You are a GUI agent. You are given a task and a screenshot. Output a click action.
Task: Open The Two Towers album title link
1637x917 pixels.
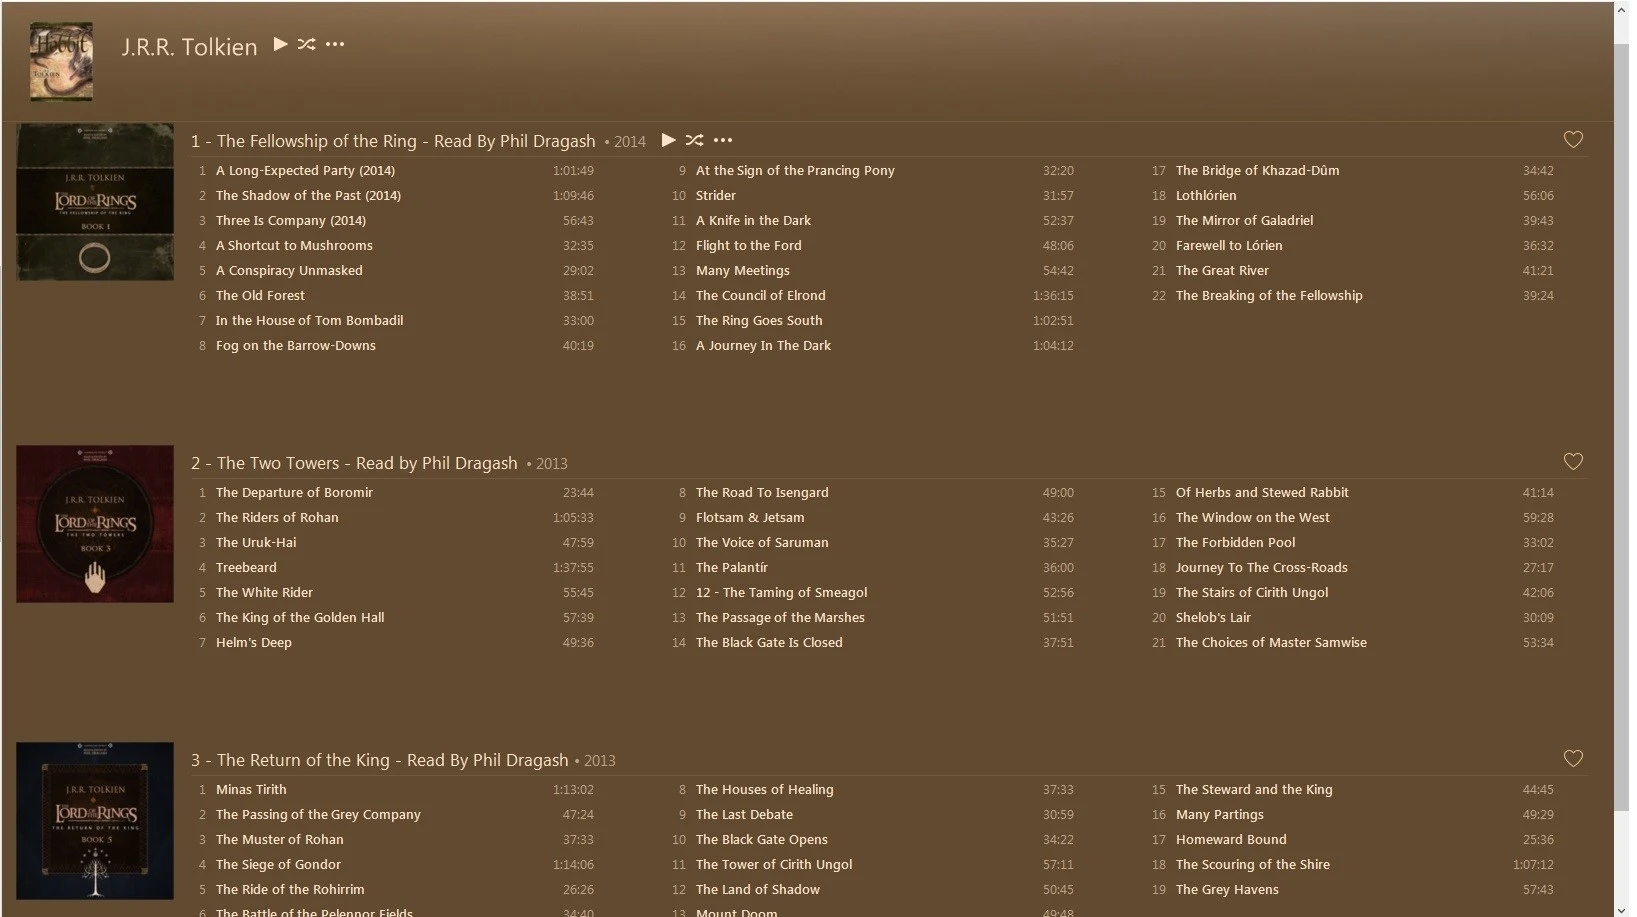pos(354,463)
